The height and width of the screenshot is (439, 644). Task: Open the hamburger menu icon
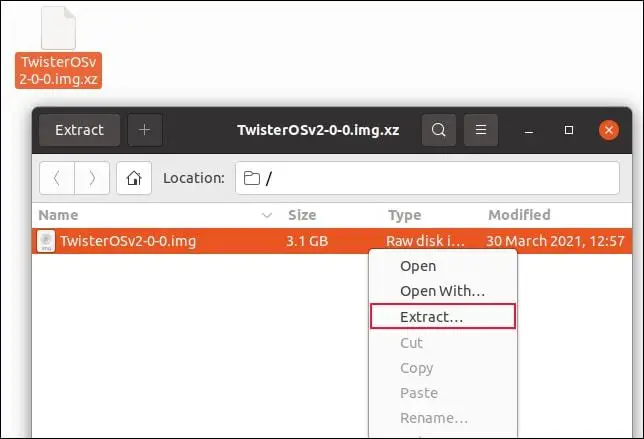481,130
